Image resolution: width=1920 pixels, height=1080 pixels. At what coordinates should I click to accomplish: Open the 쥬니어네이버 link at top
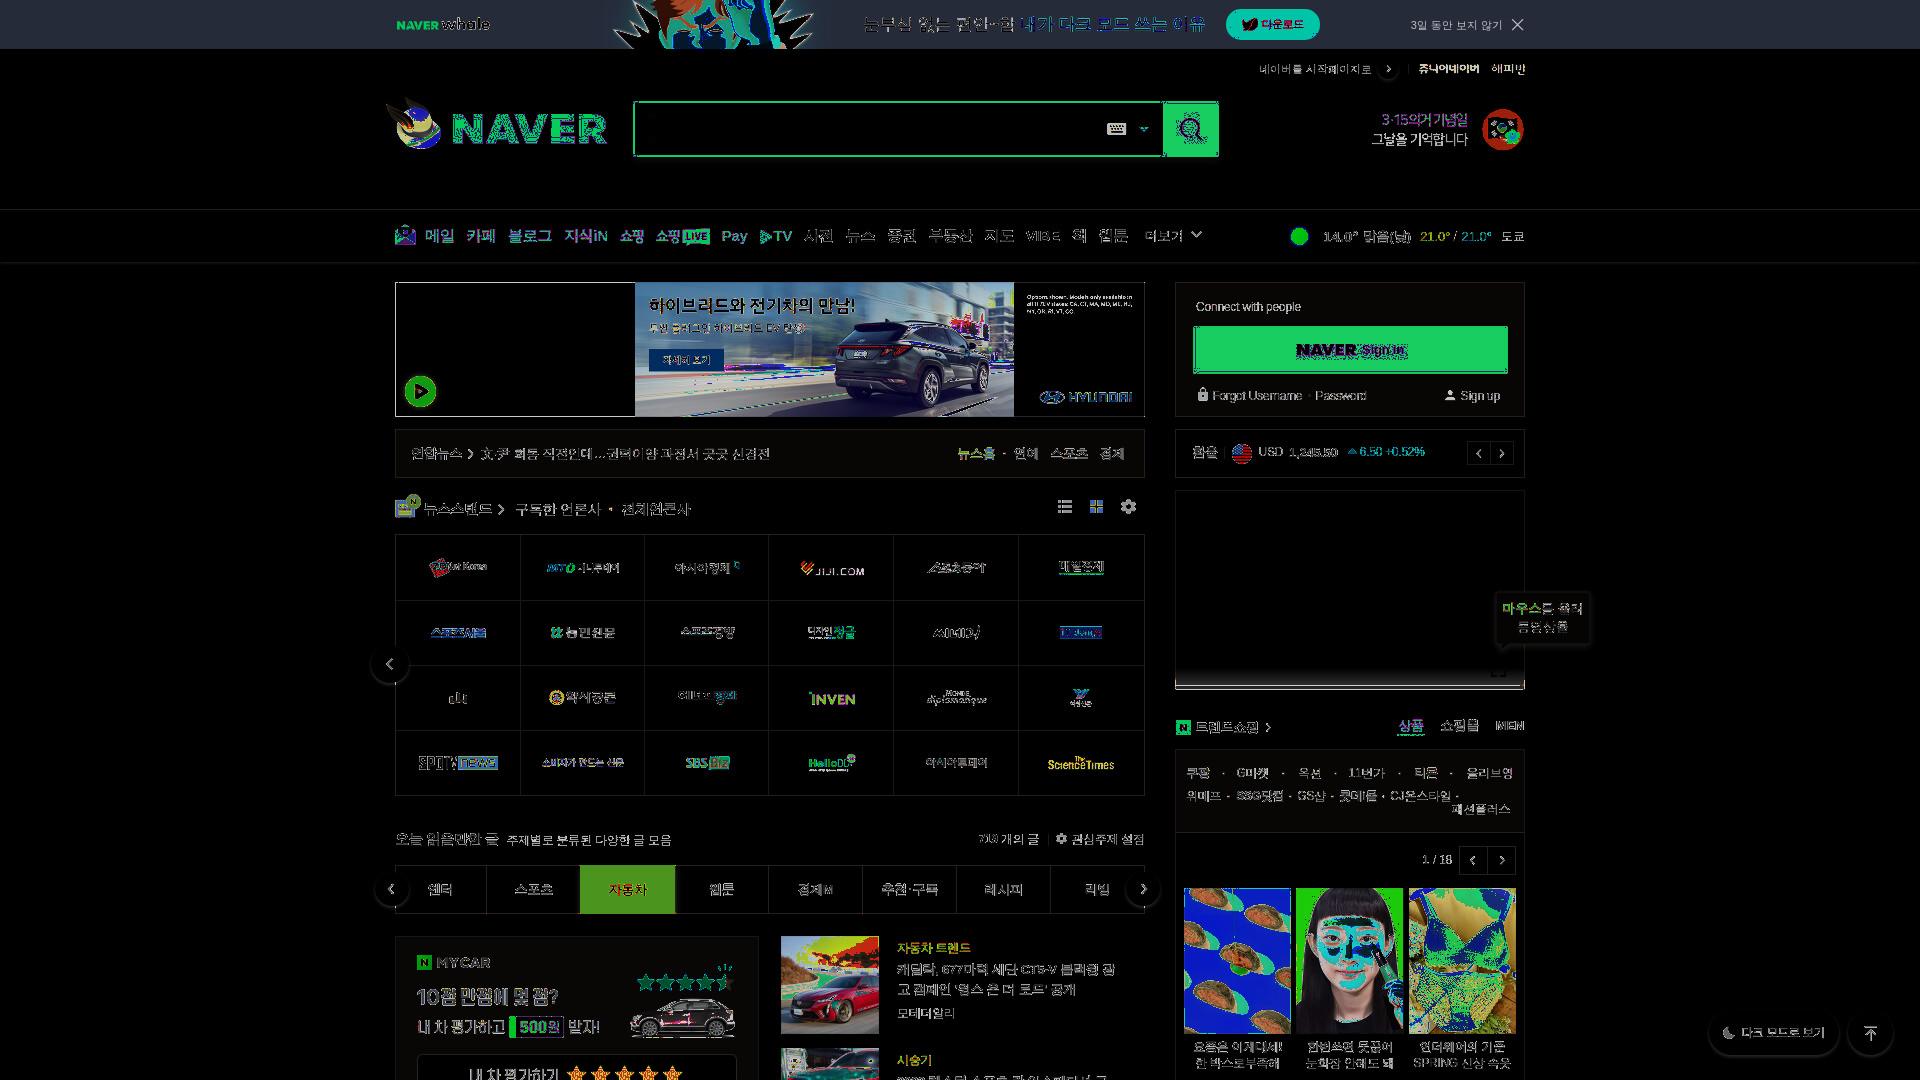pos(1448,69)
